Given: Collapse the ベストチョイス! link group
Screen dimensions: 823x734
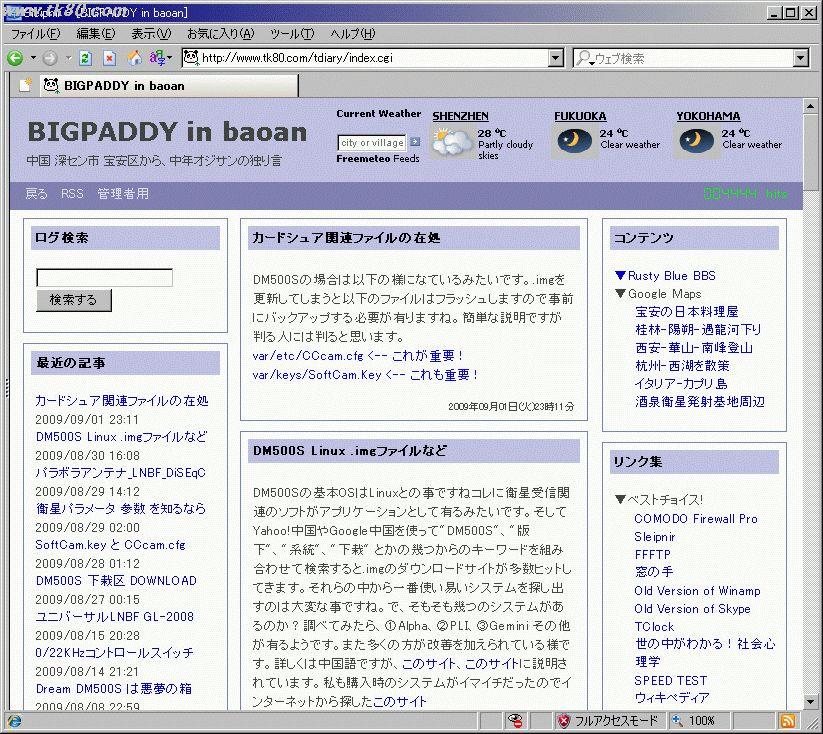Looking at the screenshot, I should pyautogui.click(x=620, y=500).
